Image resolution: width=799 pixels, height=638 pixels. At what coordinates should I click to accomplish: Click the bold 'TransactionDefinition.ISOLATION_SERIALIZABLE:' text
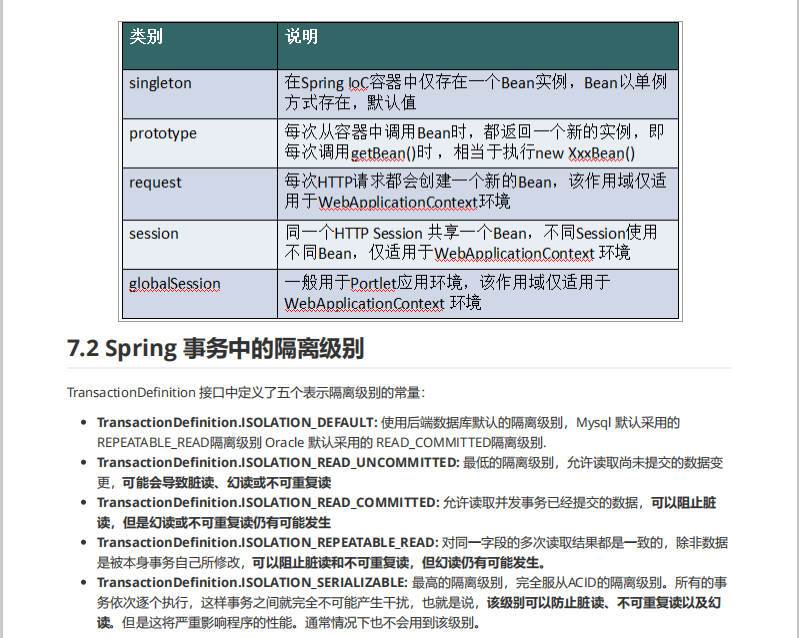point(252,582)
